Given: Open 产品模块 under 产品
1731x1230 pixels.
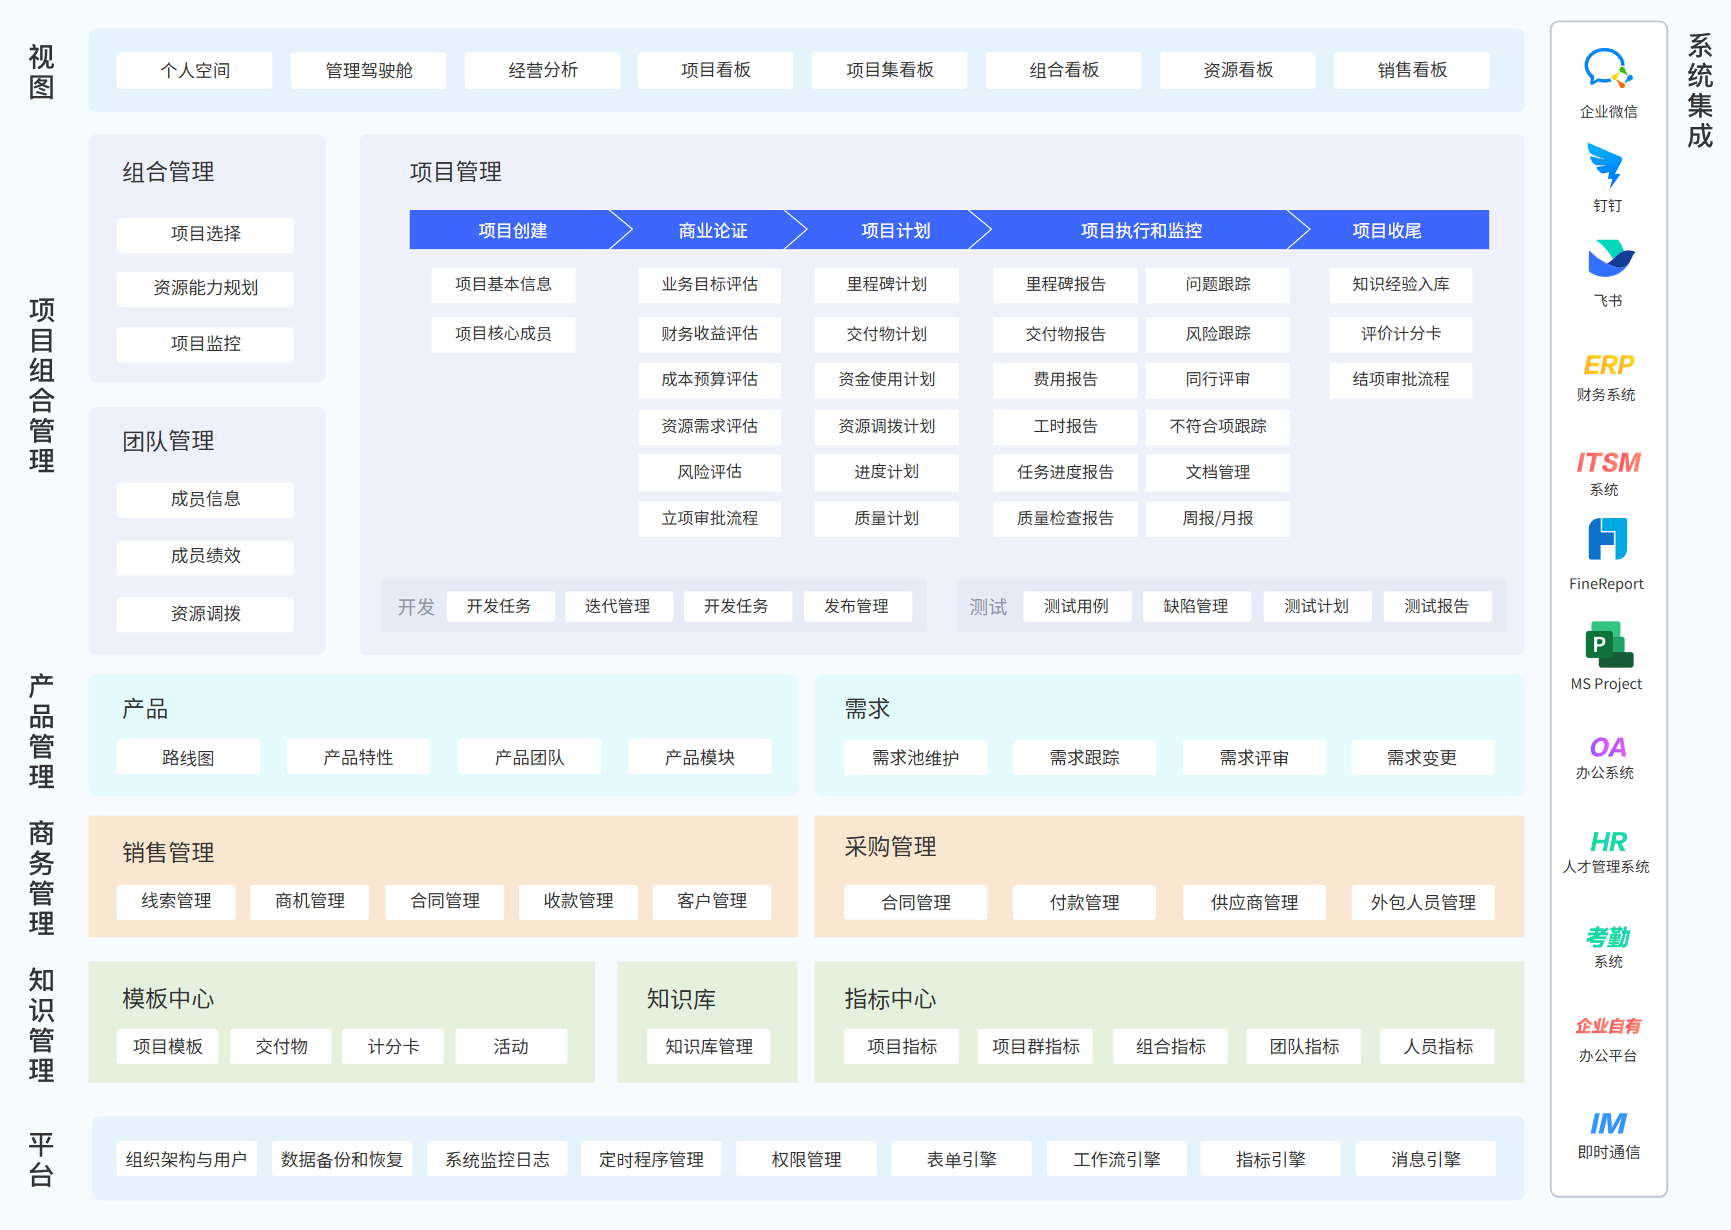Looking at the screenshot, I should click(699, 758).
